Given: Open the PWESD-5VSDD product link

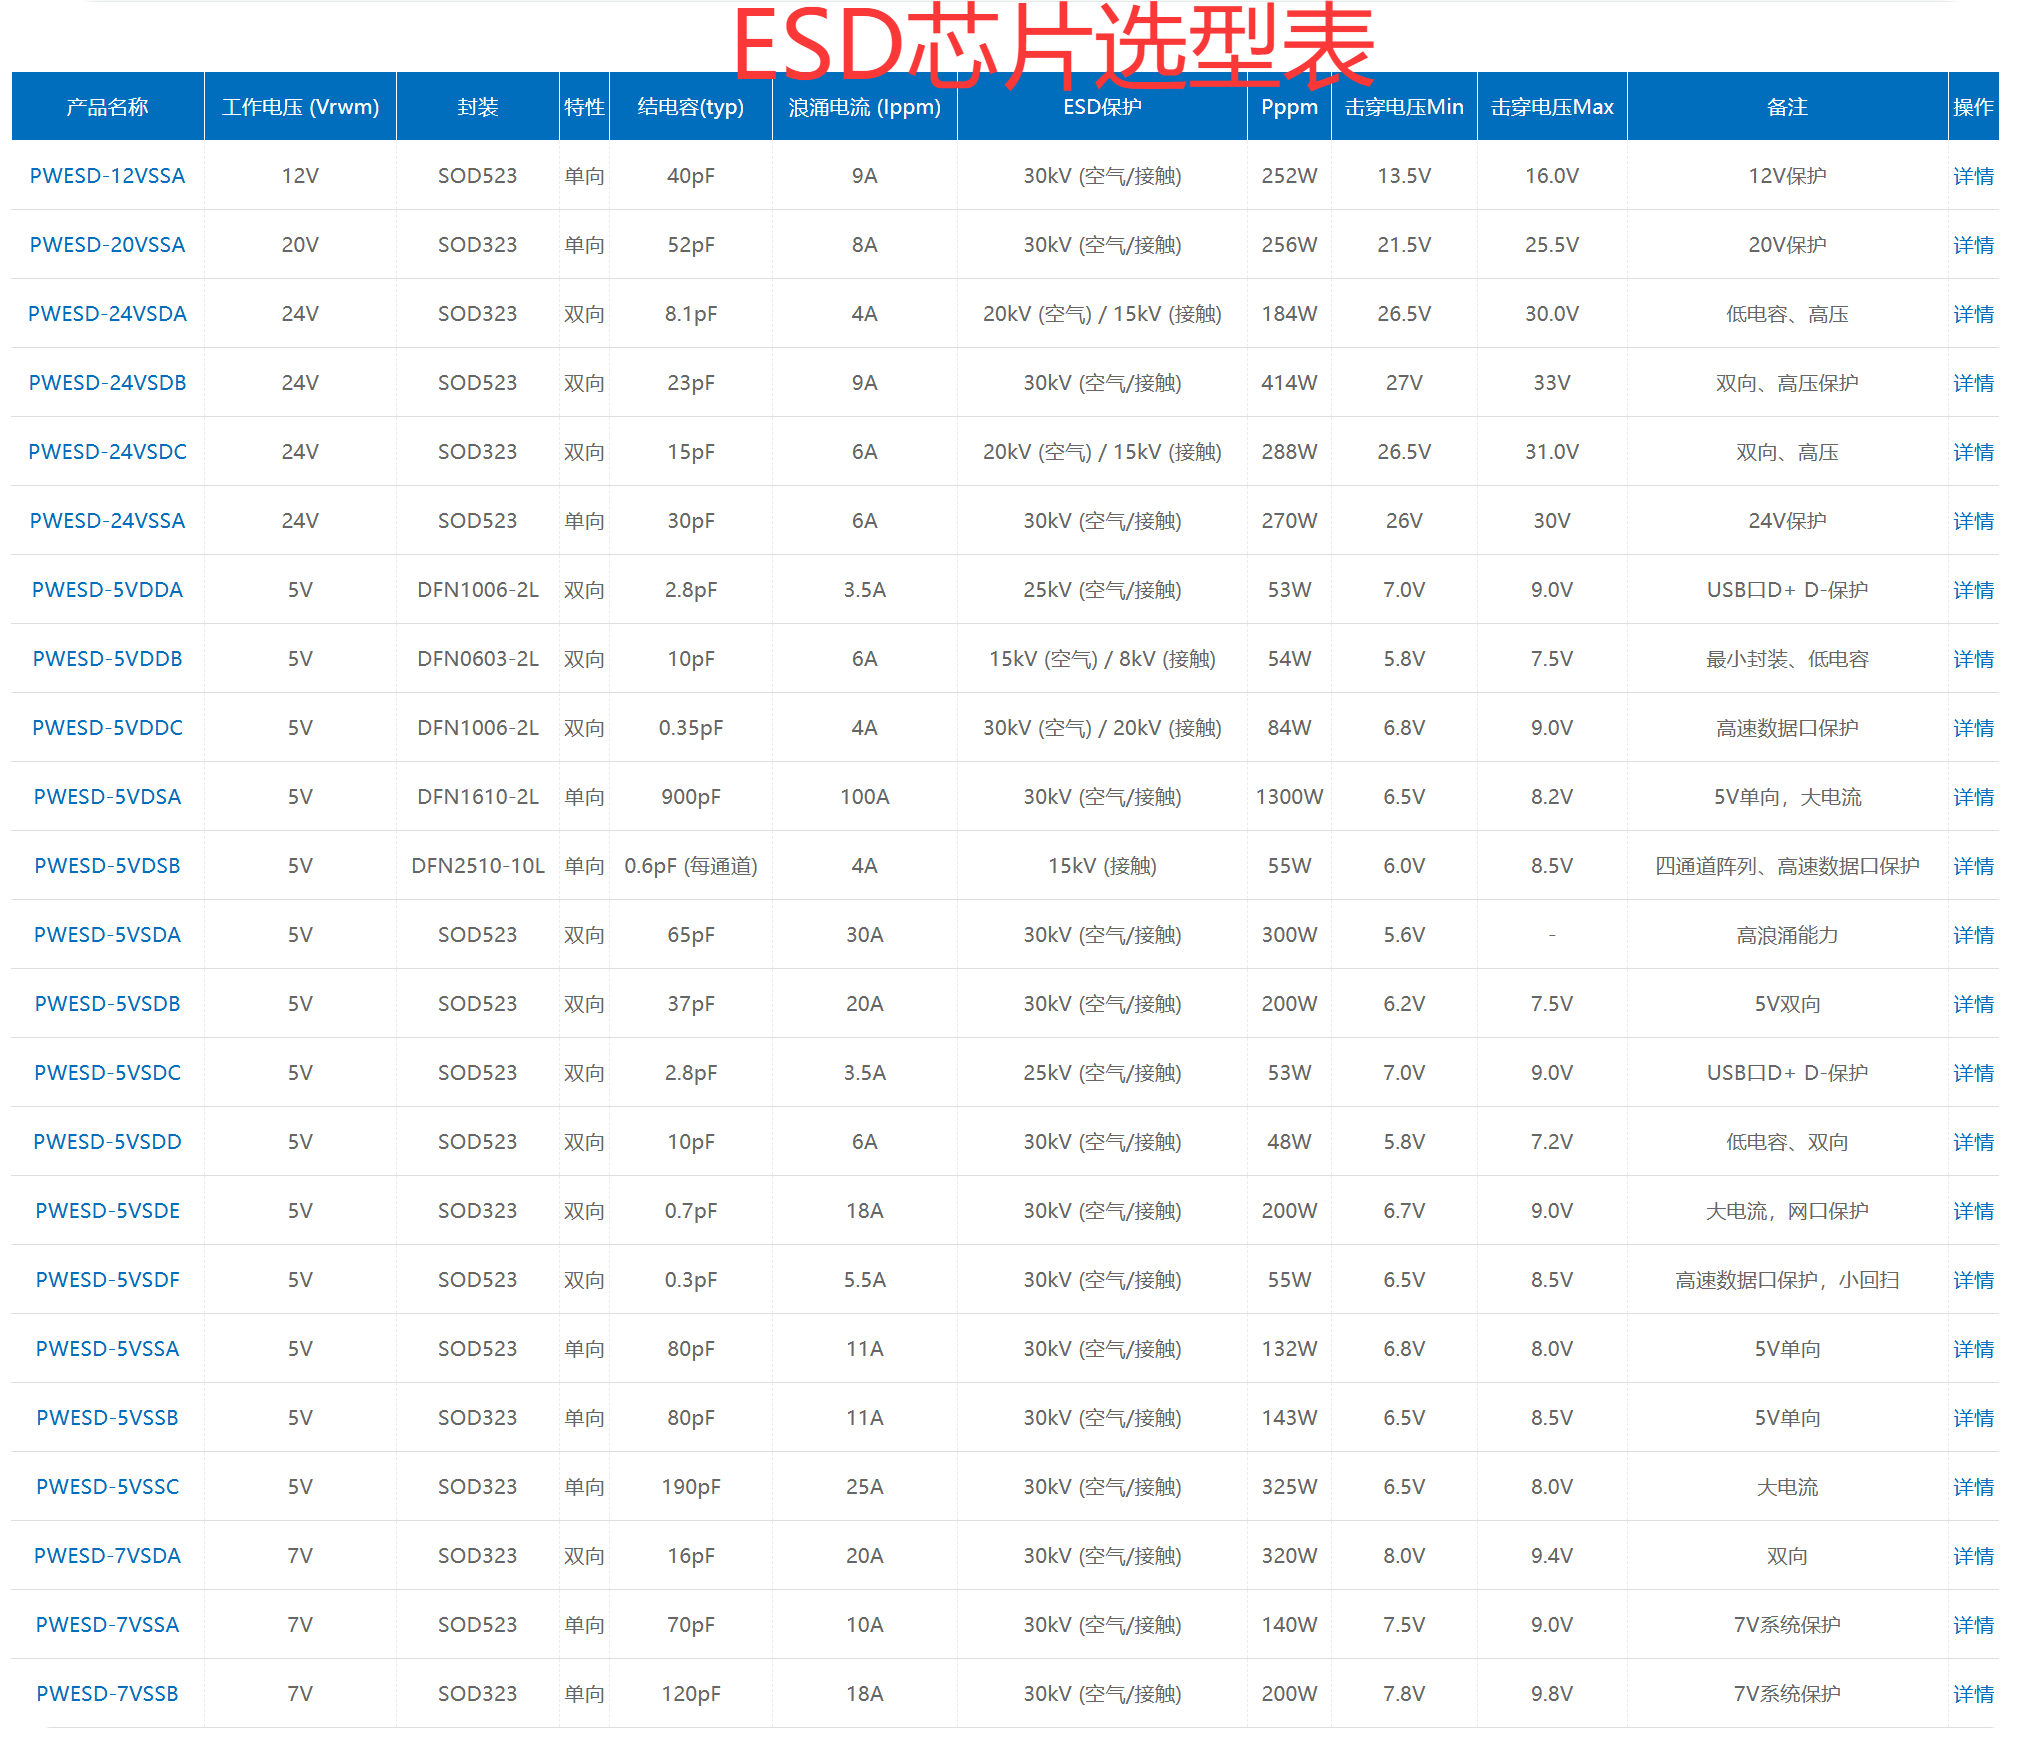Looking at the screenshot, I should click(x=107, y=1142).
